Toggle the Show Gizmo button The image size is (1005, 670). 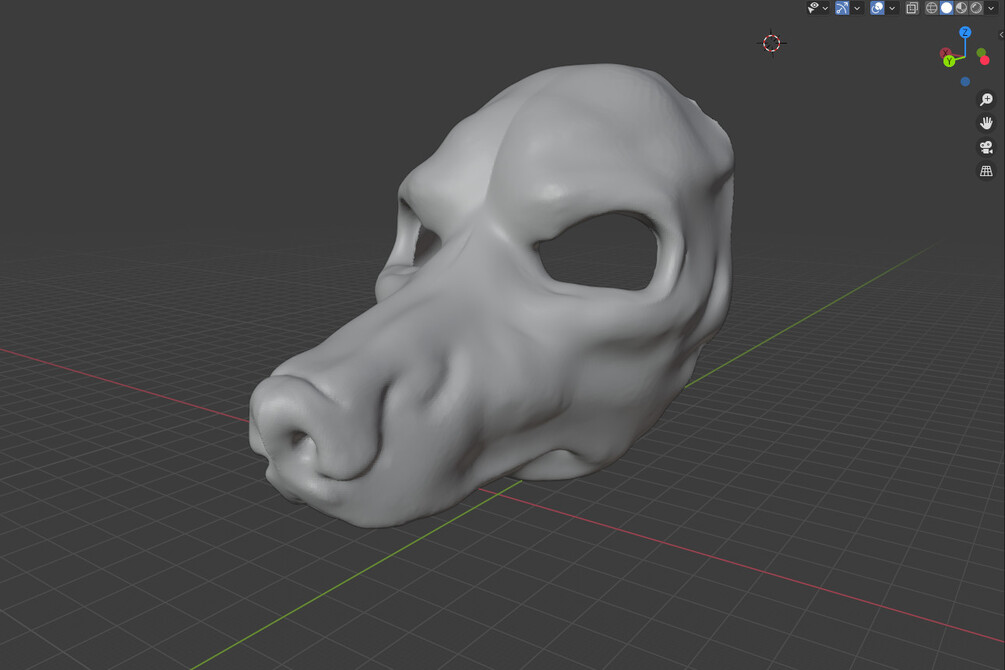pyautogui.click(x=842, y=8)
